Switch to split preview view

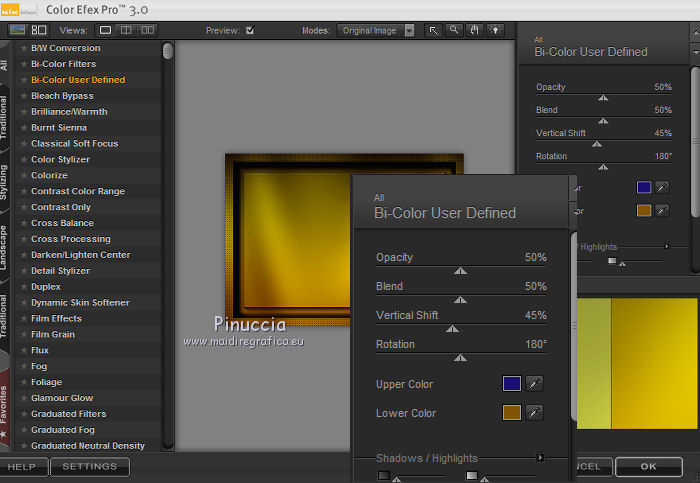[x=126, y=30]
